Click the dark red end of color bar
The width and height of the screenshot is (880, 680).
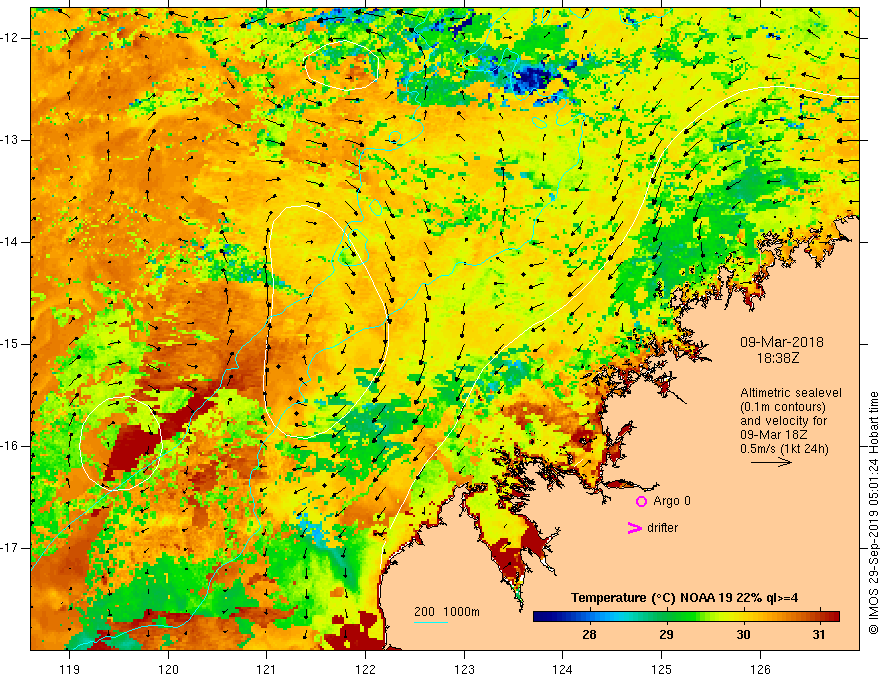[833, 616]
